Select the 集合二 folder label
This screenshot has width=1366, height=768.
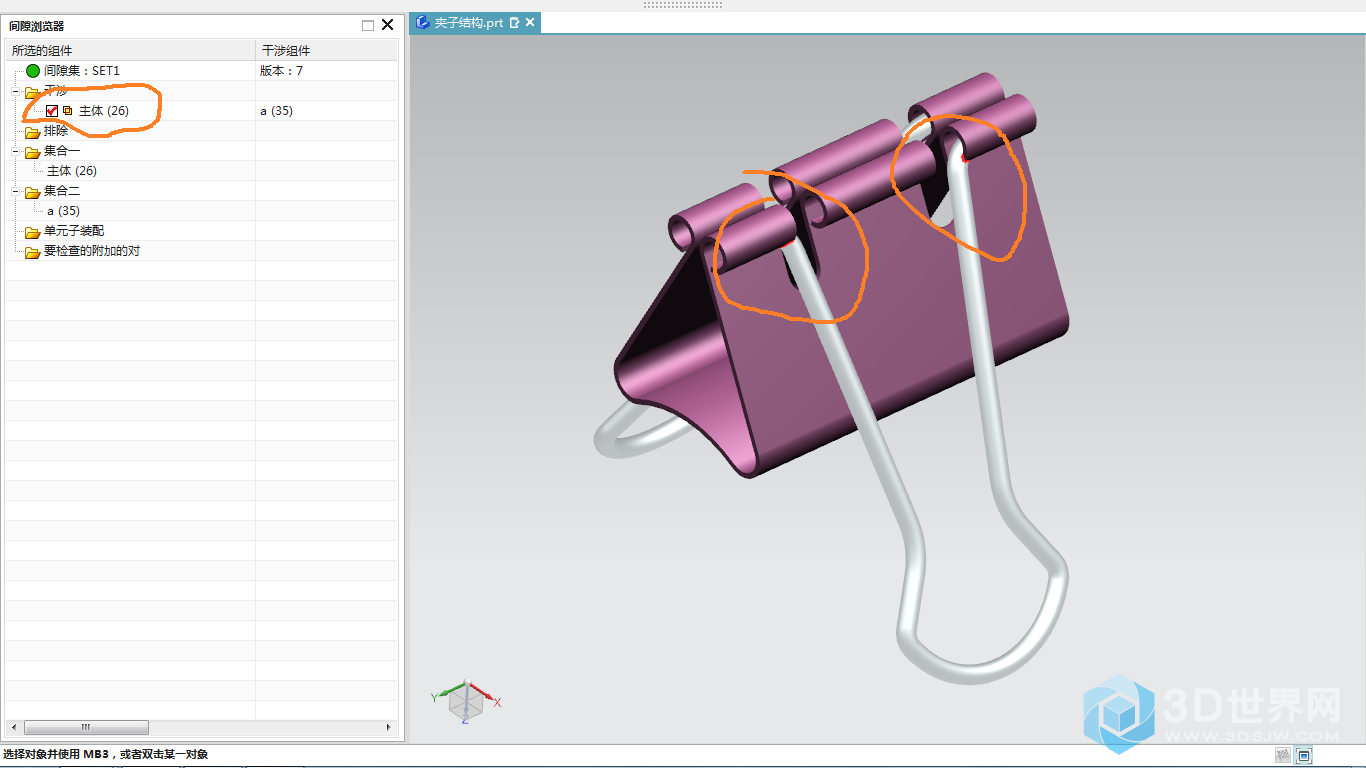(62, 191)
